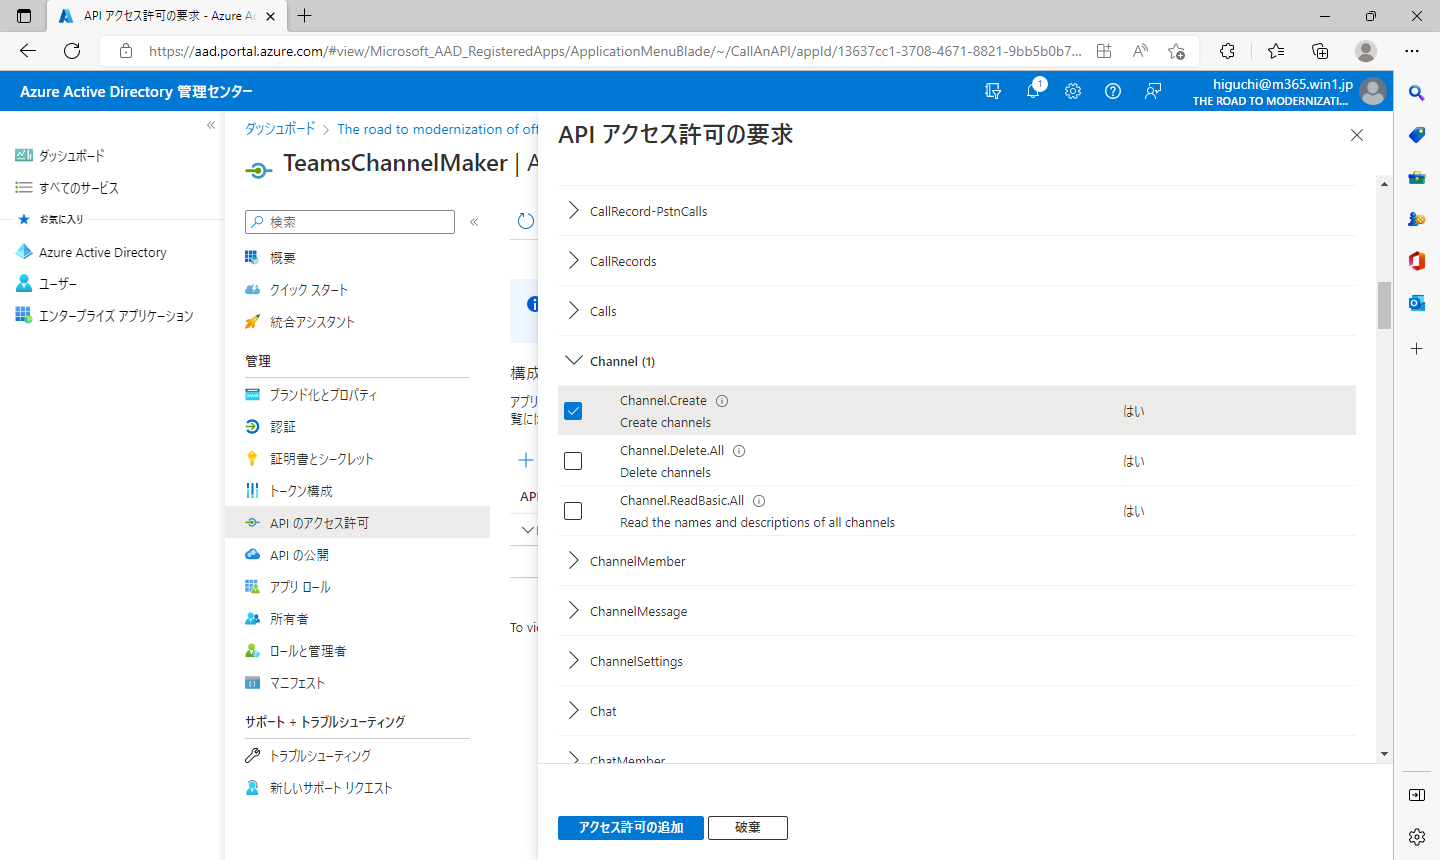Collapse the app menu search pane chevron

pos(474,222)
